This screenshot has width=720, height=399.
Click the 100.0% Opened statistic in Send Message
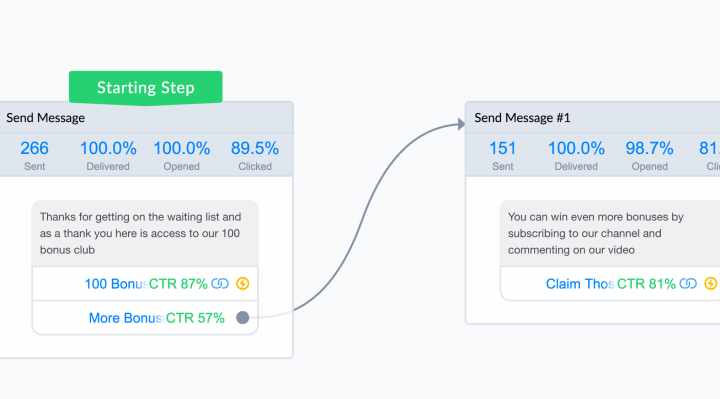point(181,155)
